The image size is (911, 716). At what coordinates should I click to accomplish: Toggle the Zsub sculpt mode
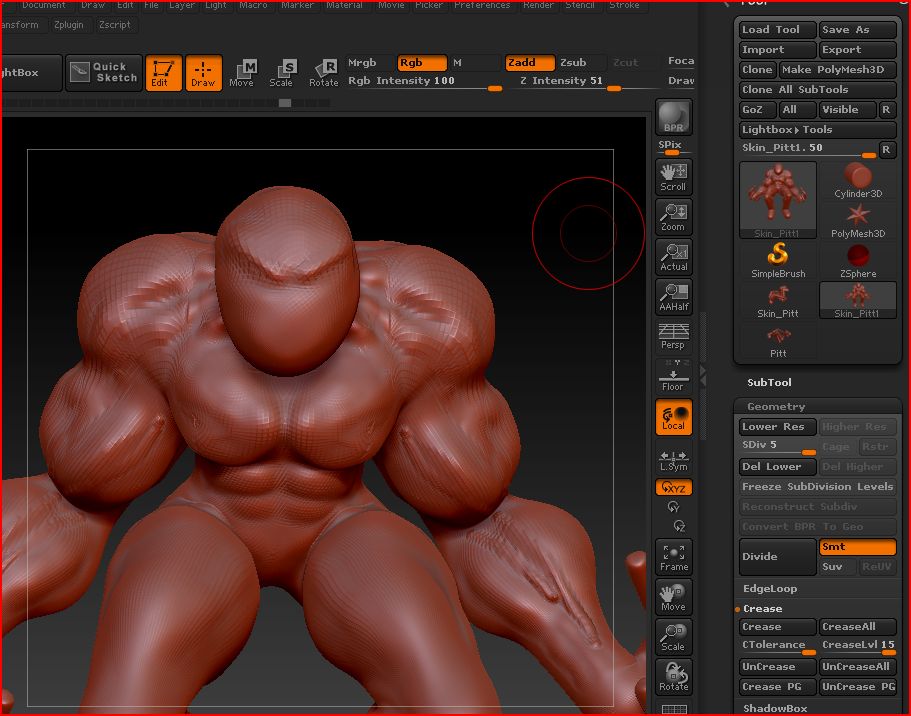pos(573,63)
